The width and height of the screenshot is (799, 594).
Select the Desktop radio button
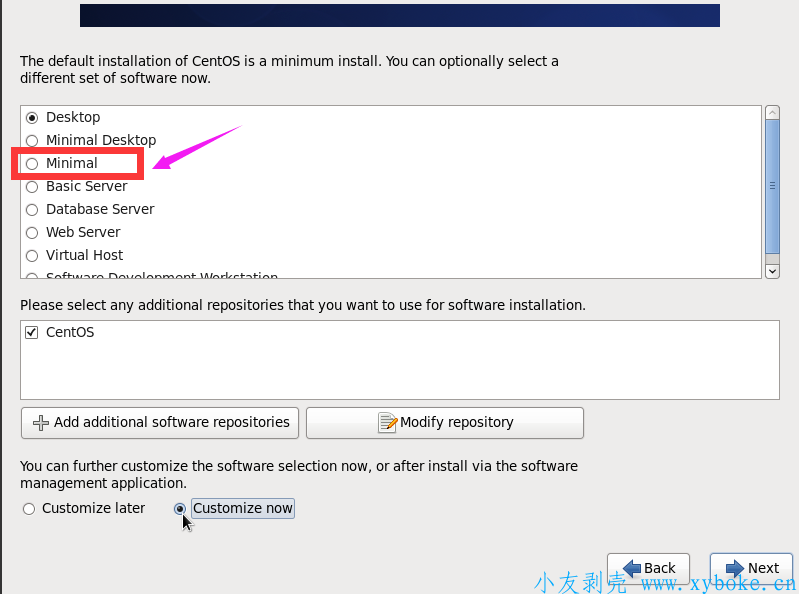point(32,117)
